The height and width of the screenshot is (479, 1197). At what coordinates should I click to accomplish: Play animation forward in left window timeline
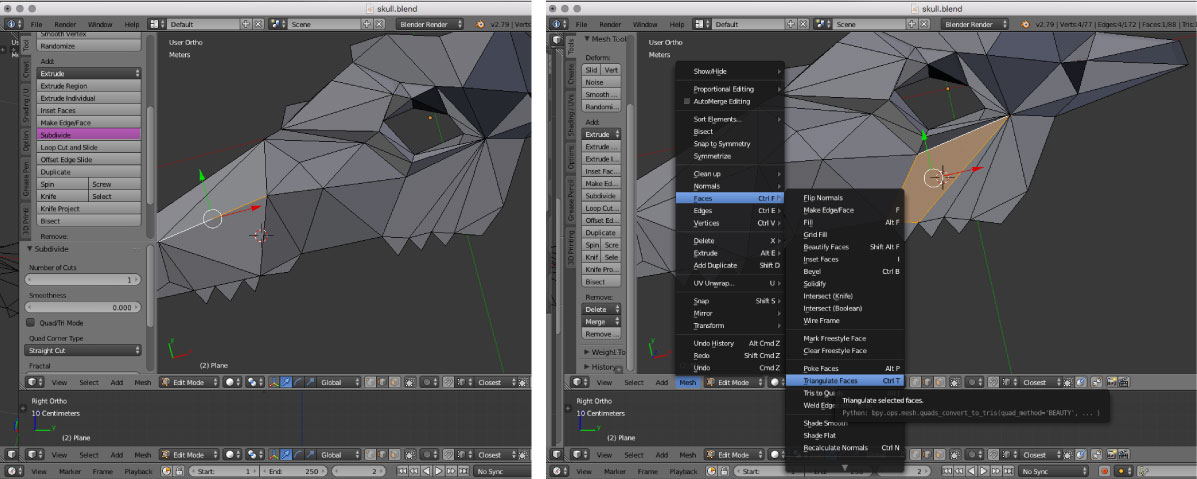point(438,471)
